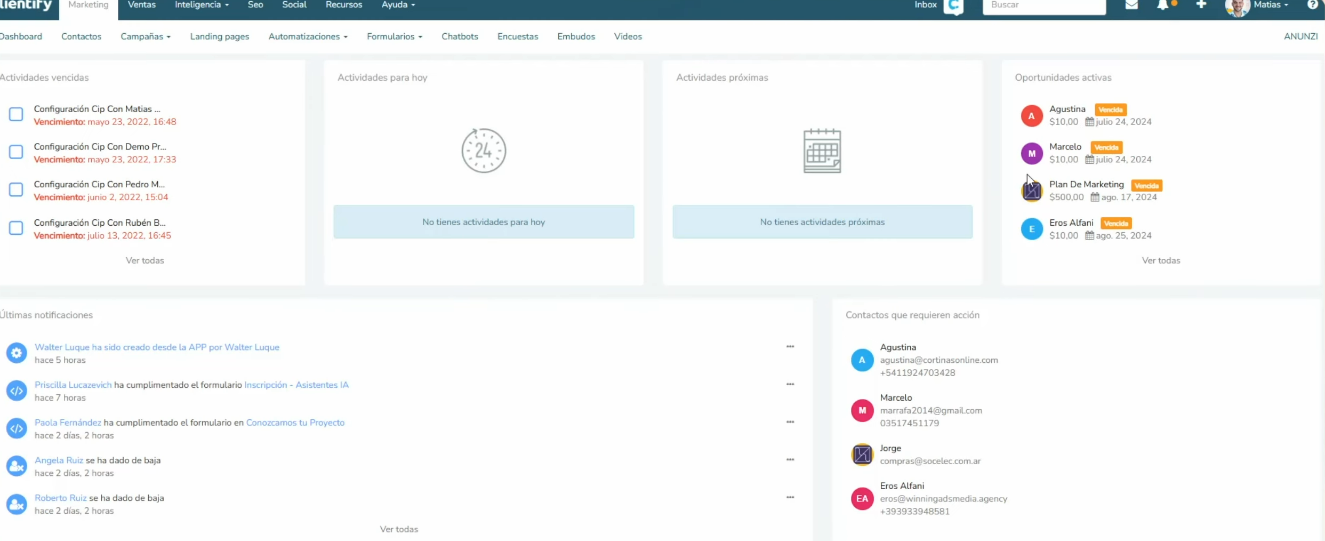Click unsubscribe icon beside Roberto Ruiz notification
The width and height of the screenshot is (1325, 541).
(x=16, y=504)
